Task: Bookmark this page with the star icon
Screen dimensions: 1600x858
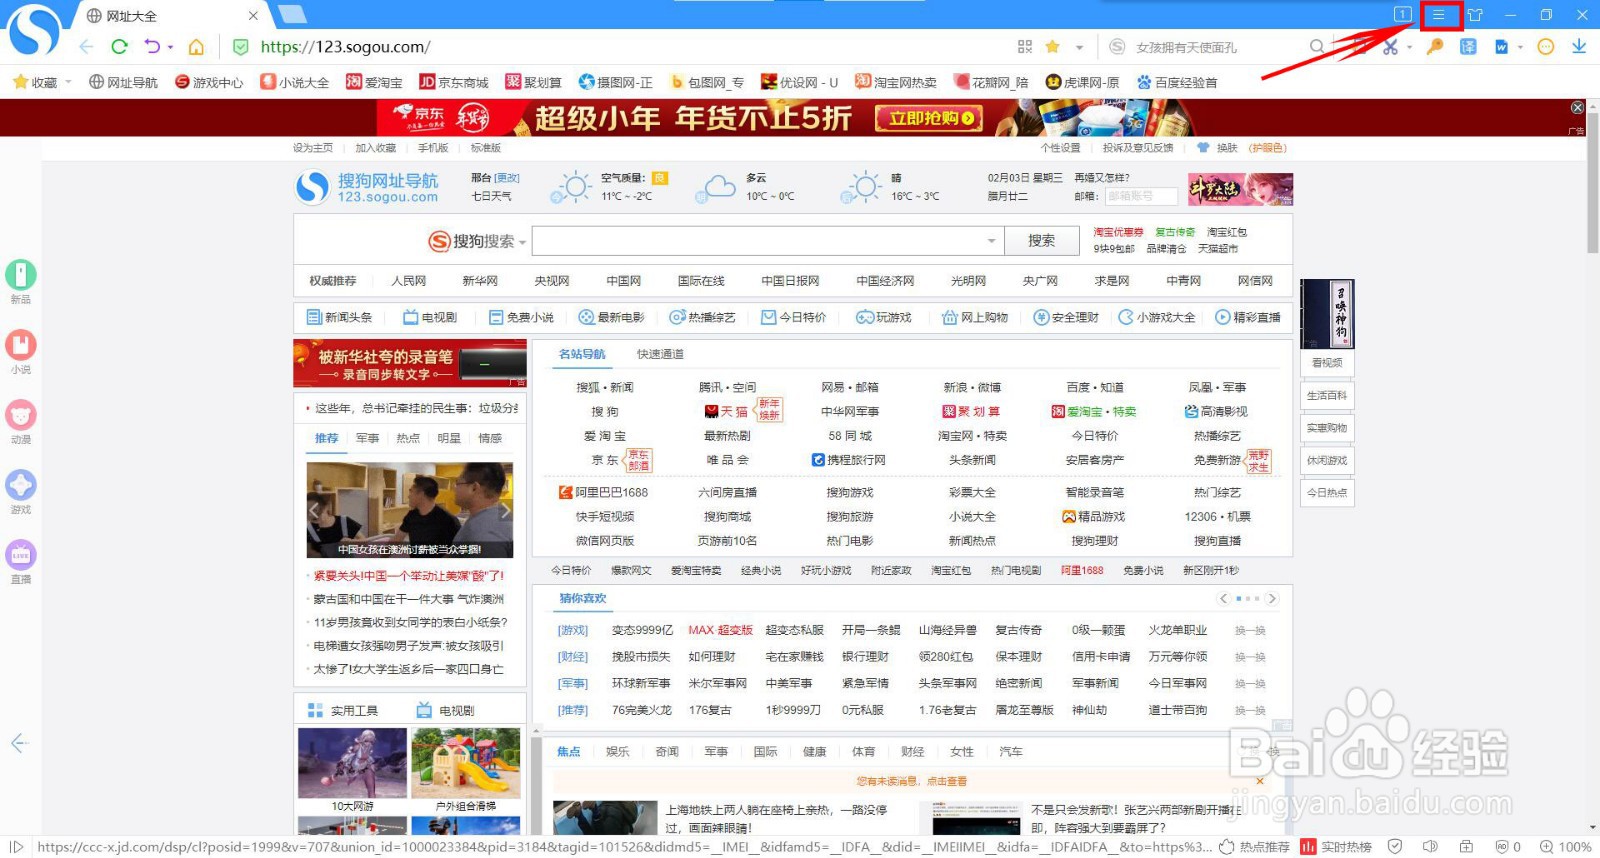Action: (1052, 47)
